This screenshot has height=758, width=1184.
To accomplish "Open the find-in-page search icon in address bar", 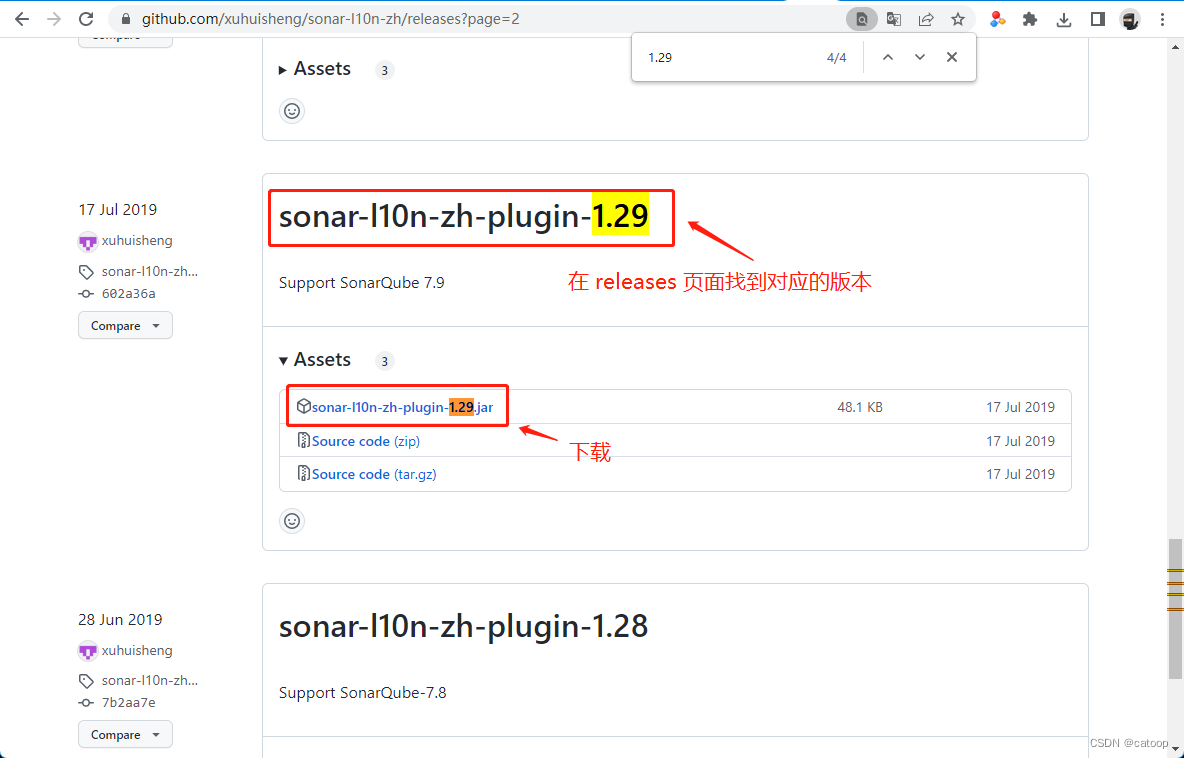I will pyautogui.click(x=862, y=20).
